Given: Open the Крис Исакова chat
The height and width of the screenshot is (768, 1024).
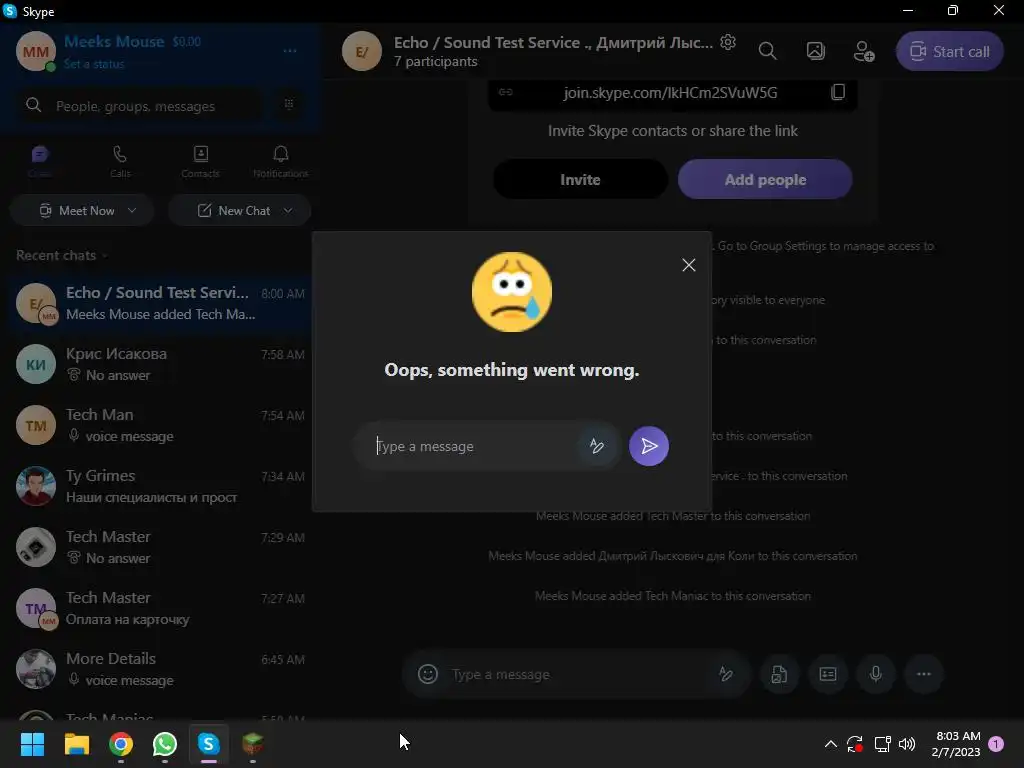Looking at the screenshot, I should [x=160, y=364].
